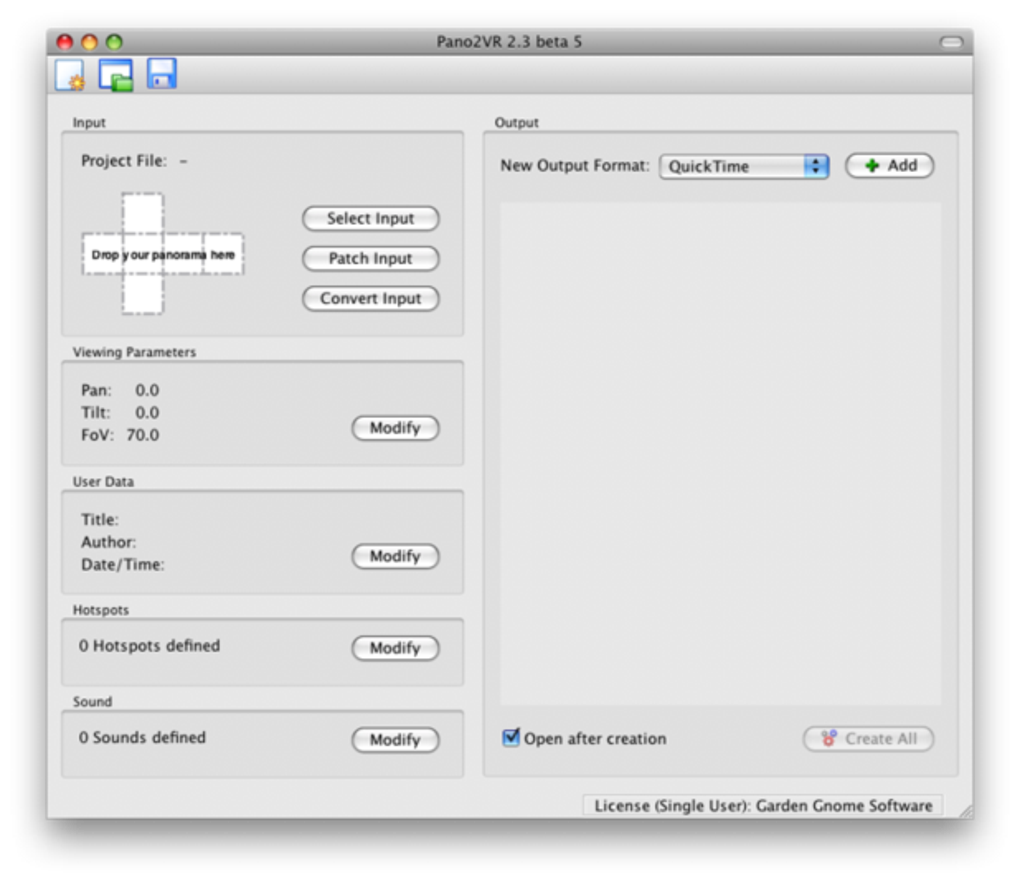Click the panorama drop area
Screen dimensions: 1020x883
[x=162, y=254]
